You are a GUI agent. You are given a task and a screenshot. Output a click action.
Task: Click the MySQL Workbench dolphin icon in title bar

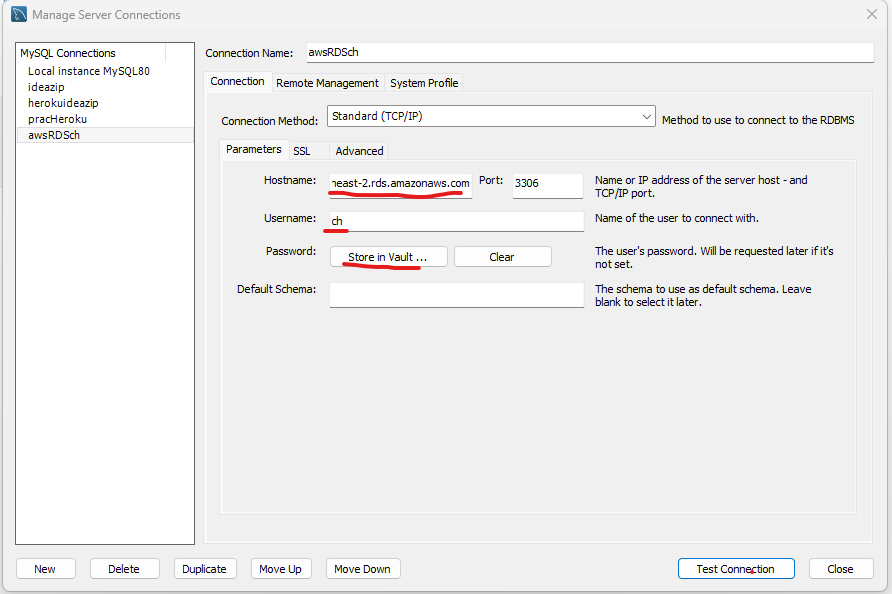(19, 14)
